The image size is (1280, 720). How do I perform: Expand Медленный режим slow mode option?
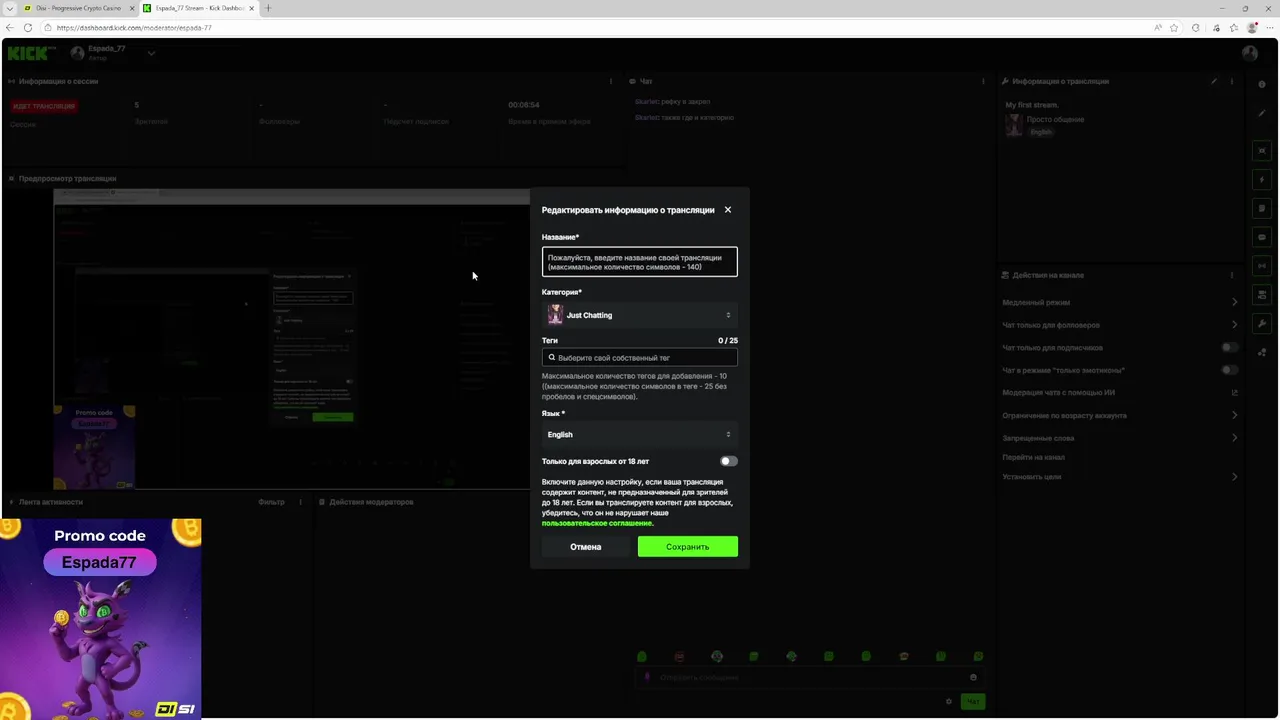pyautogui.click(x=1120, y=302)
